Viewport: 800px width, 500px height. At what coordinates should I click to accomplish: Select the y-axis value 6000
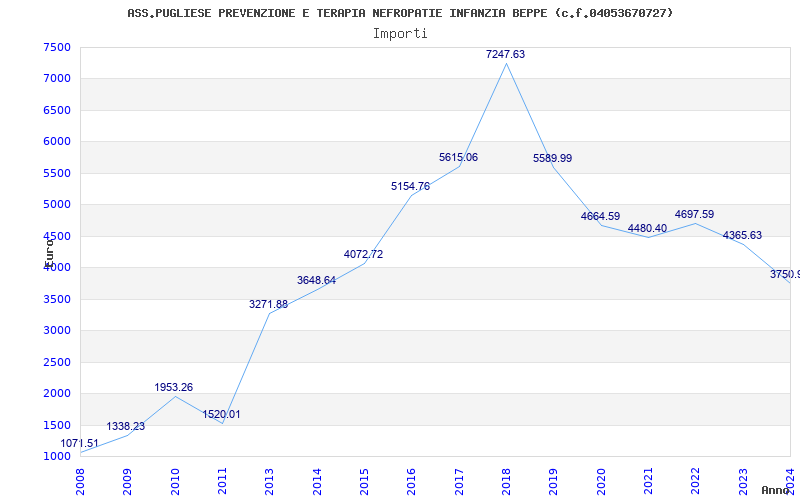(57, 141)
